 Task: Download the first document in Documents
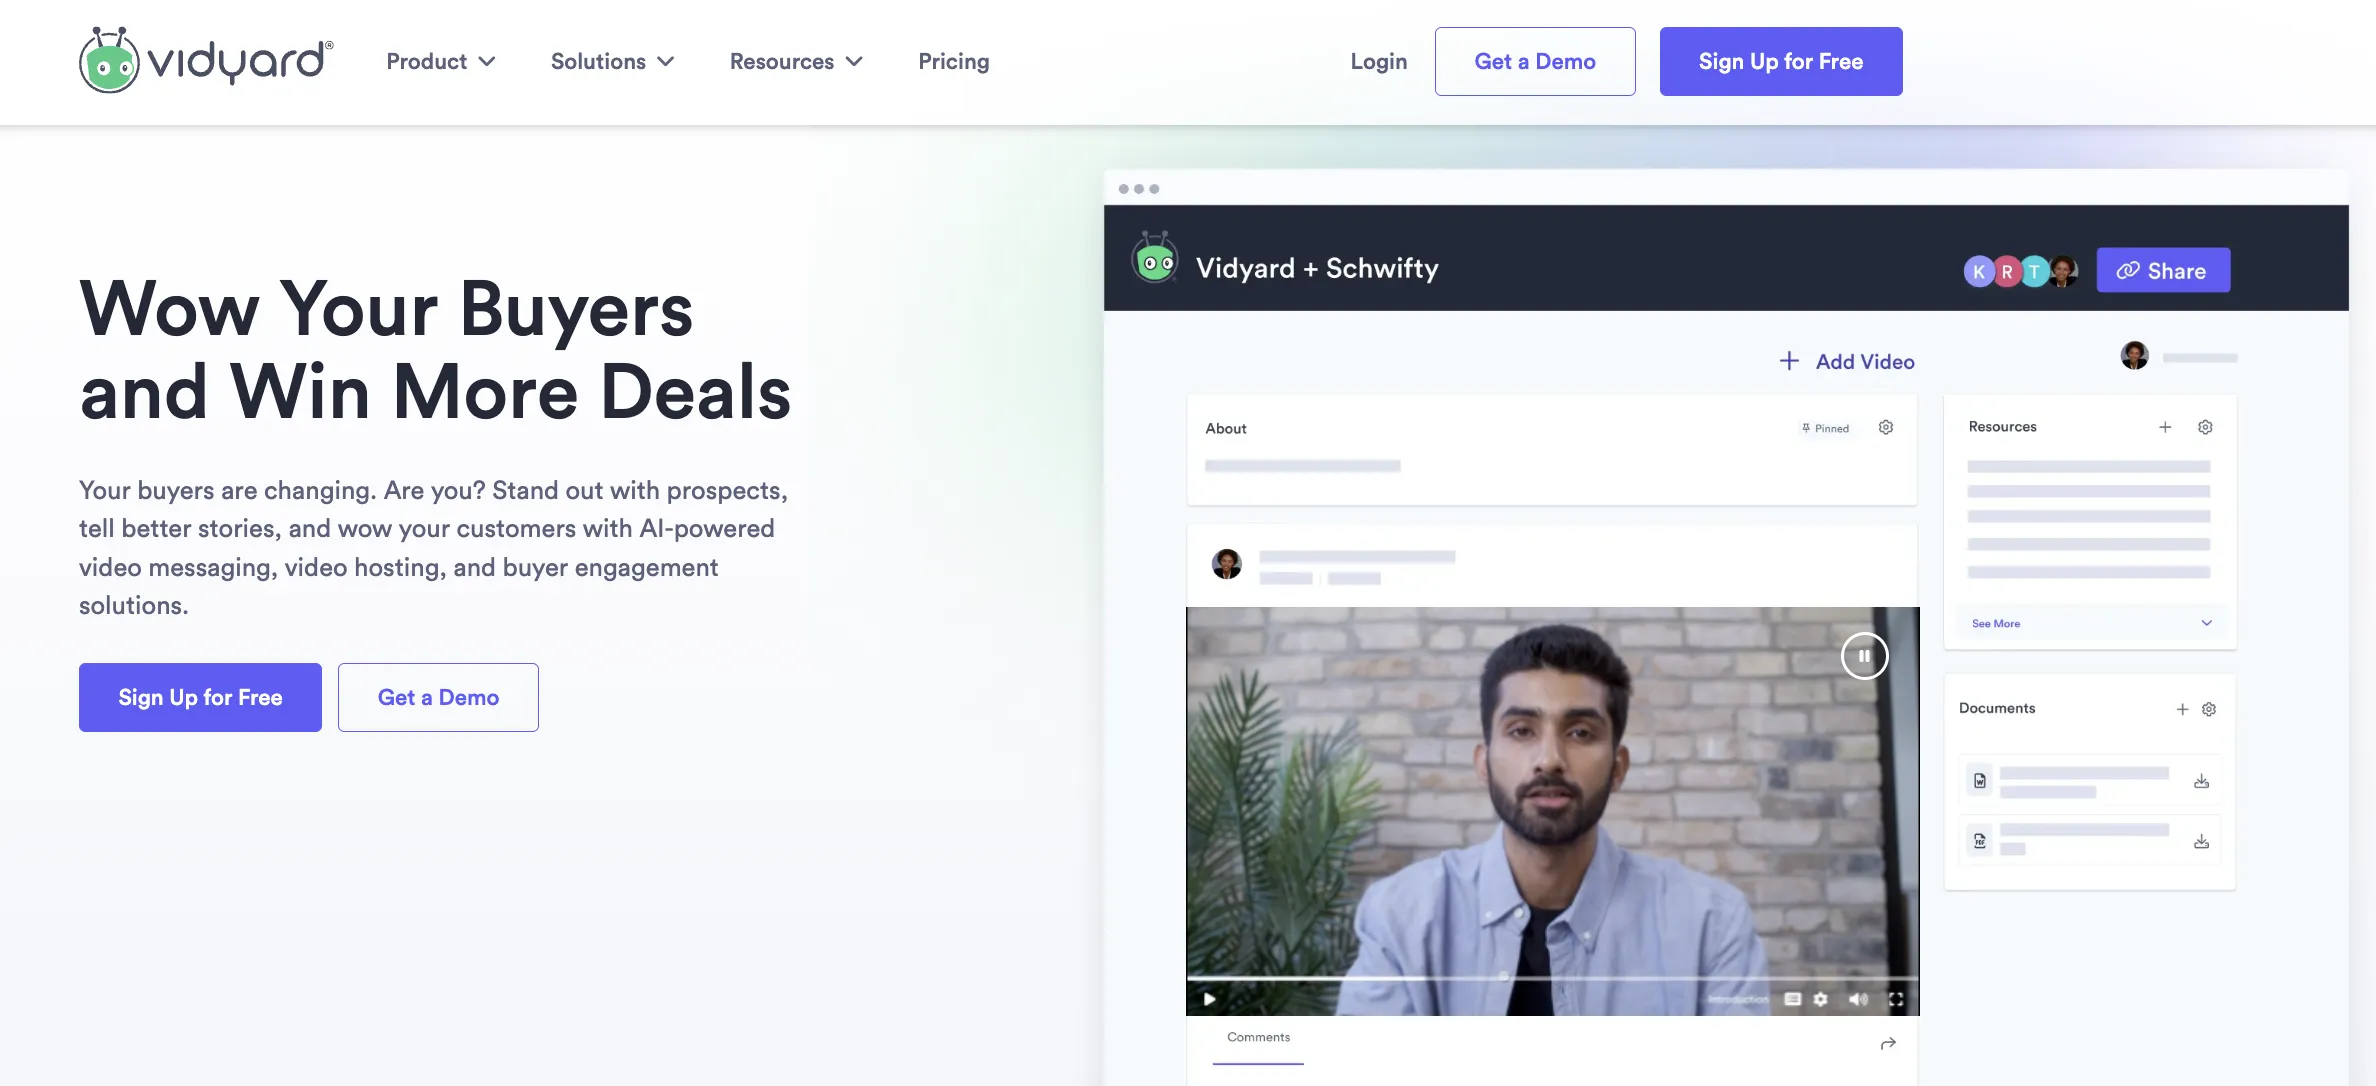(2201, 781)
